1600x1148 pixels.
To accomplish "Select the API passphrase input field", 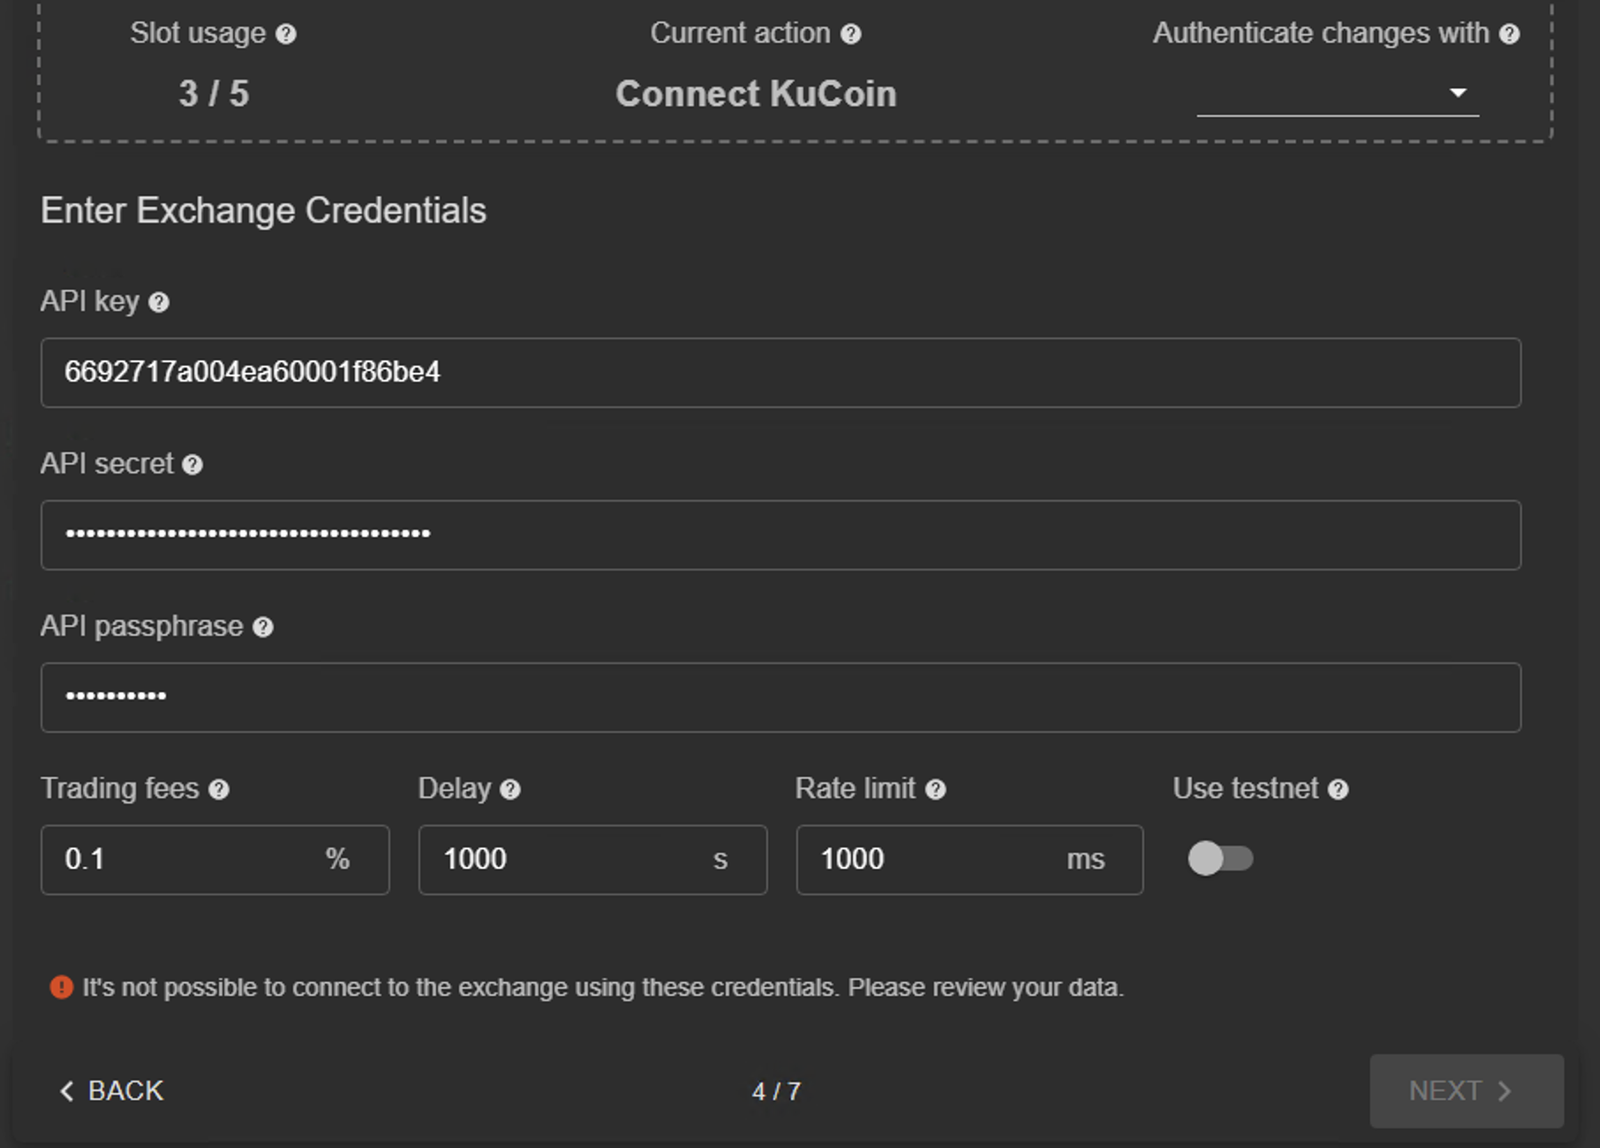I will pyautogui.click(x=780, y=697).
